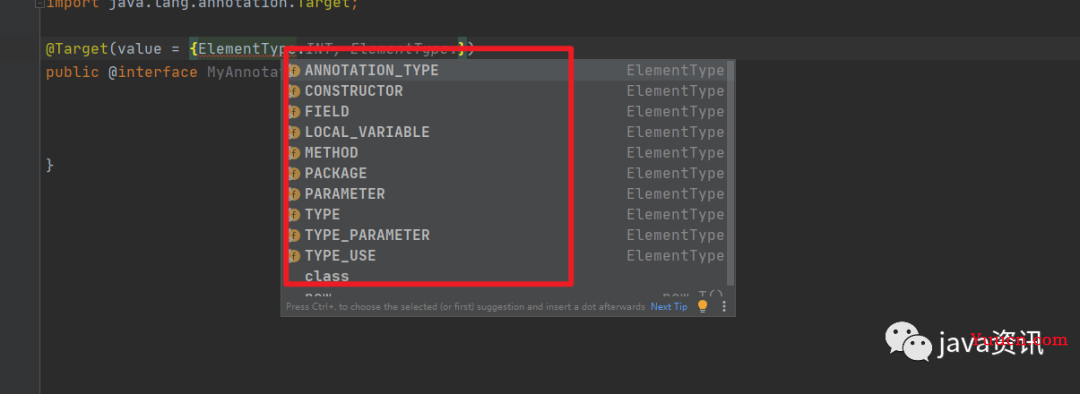Place cursor on the @Target annotation

(76, 49)
